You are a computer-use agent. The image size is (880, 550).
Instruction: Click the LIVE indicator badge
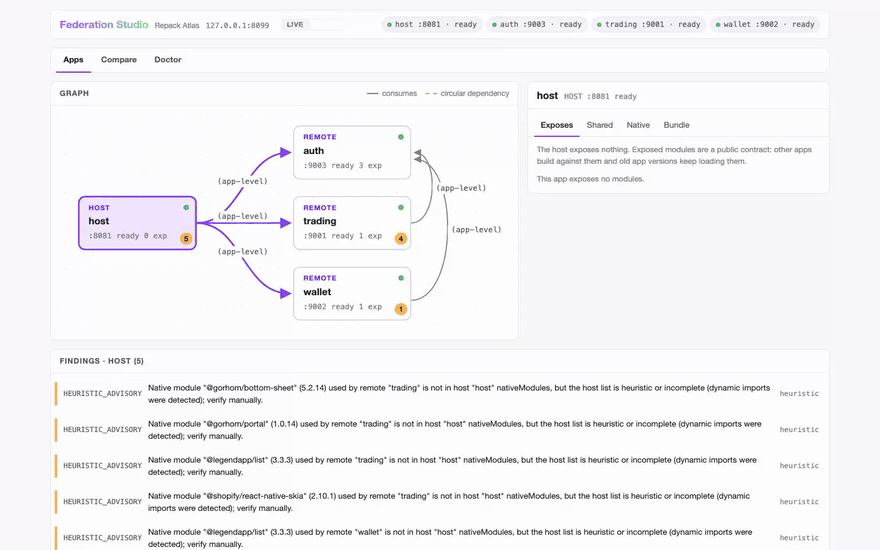coord(295,25)
